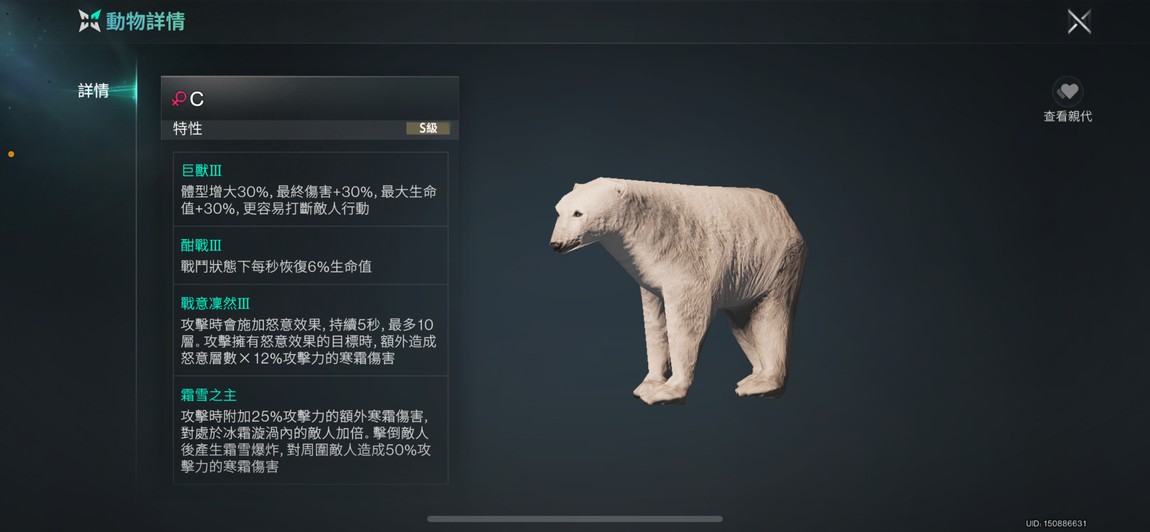Select the 戰意凜然III trait title
This screenshot has height=532, width=1150.
click(x=216, y=303)
